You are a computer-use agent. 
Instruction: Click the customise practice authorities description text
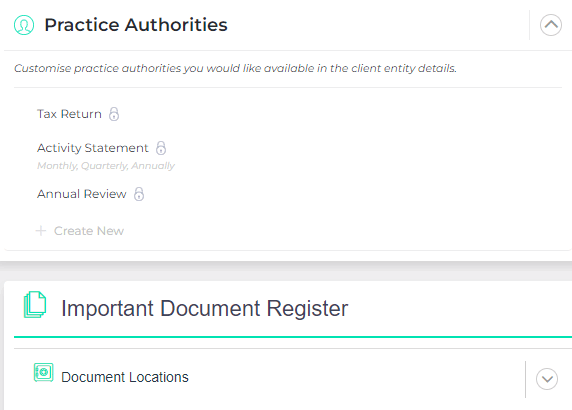[x=235, y=68]
